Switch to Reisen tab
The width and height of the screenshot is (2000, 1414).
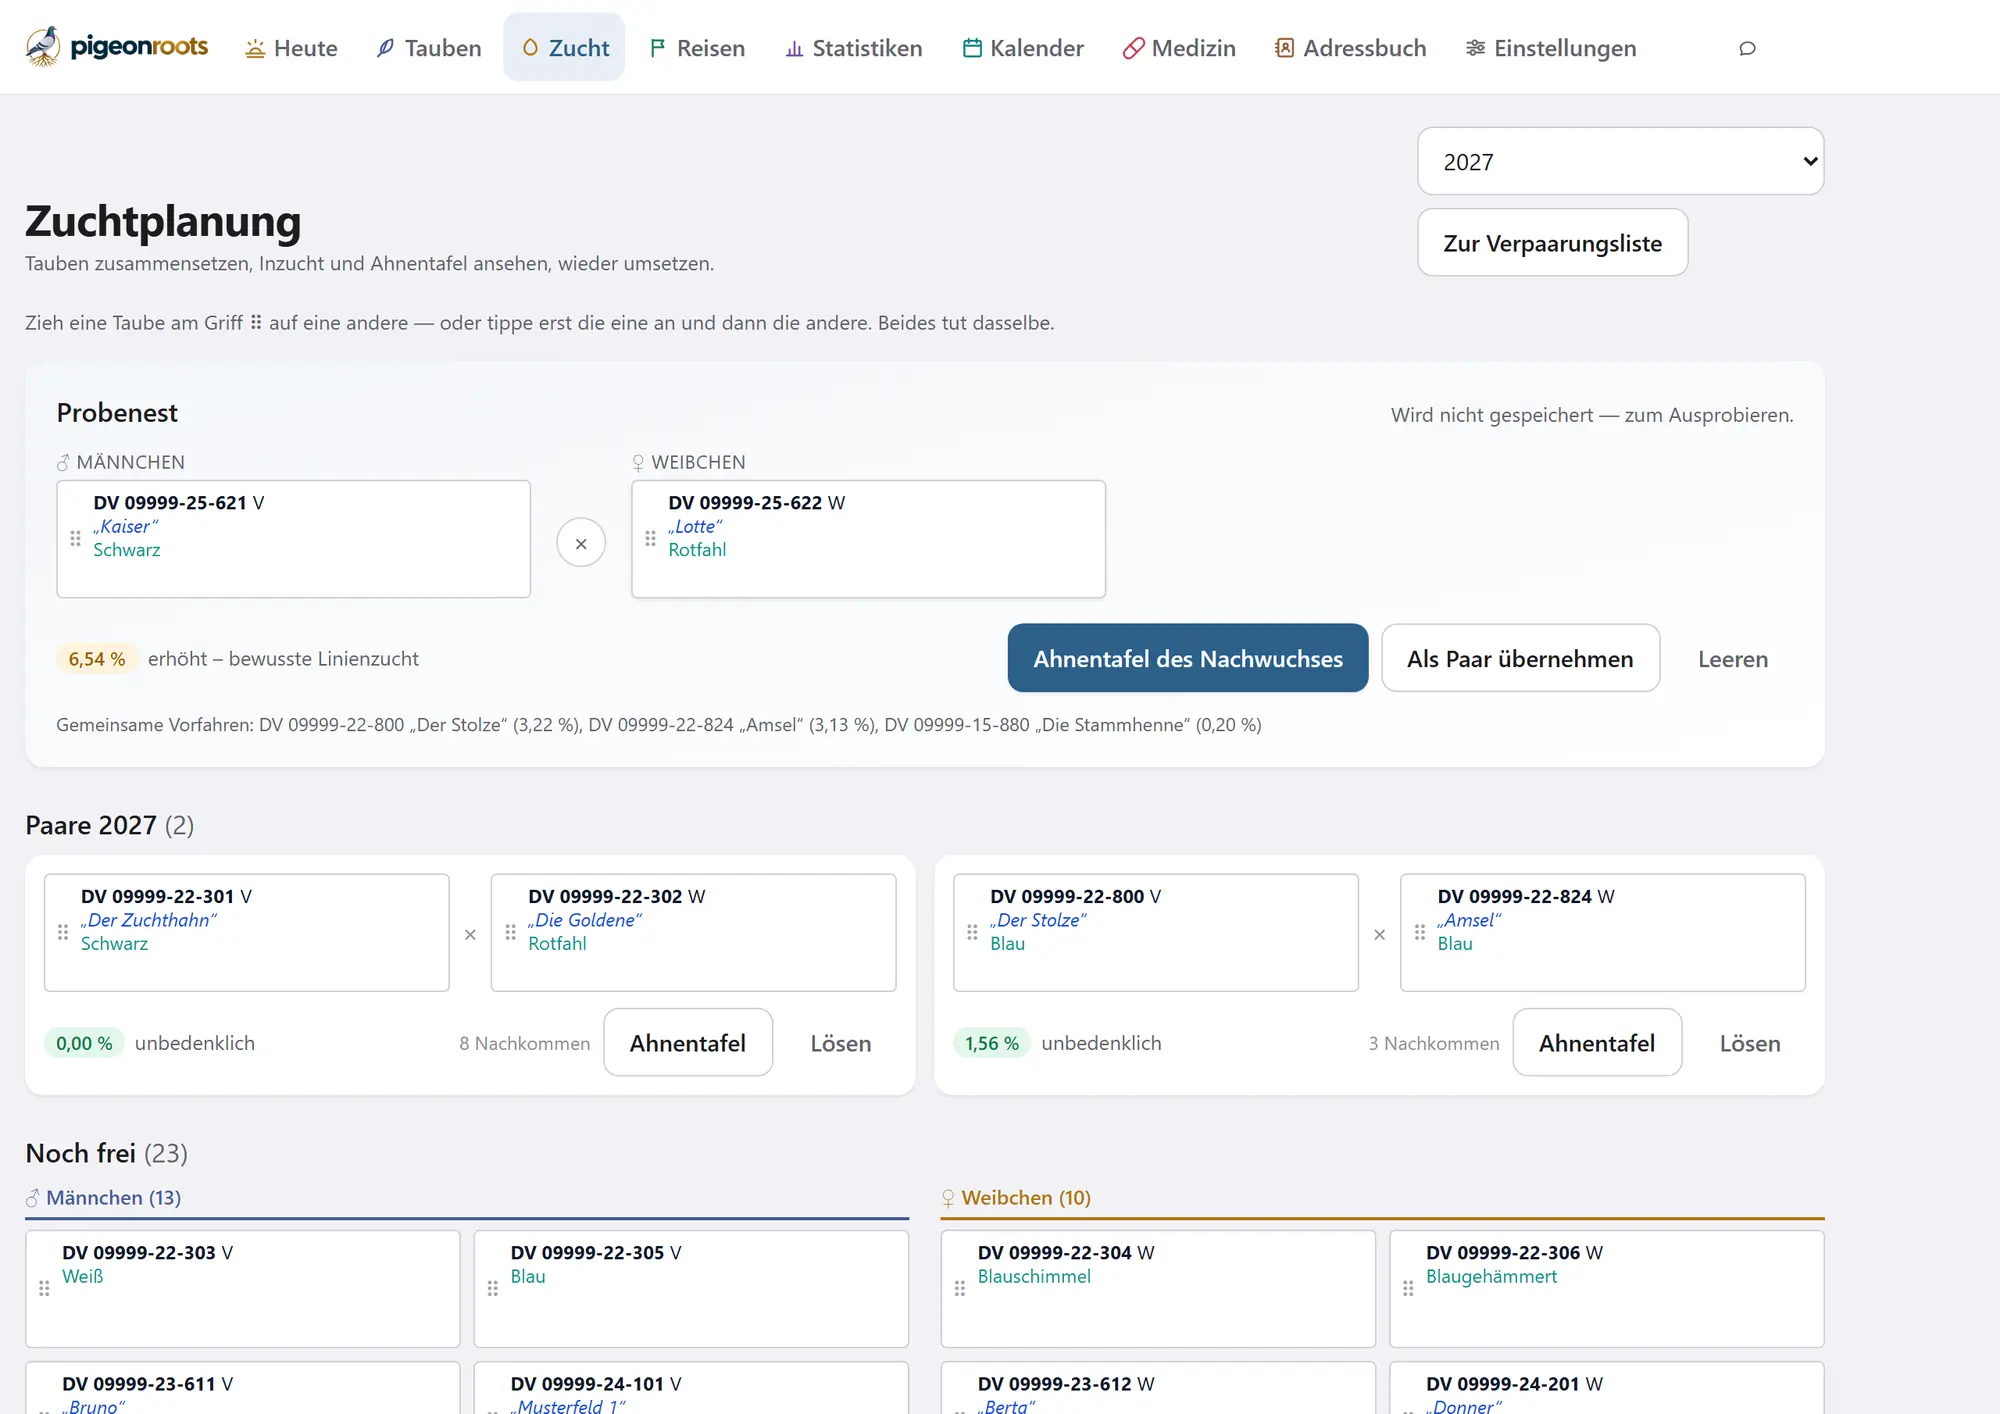pos(697,48)
